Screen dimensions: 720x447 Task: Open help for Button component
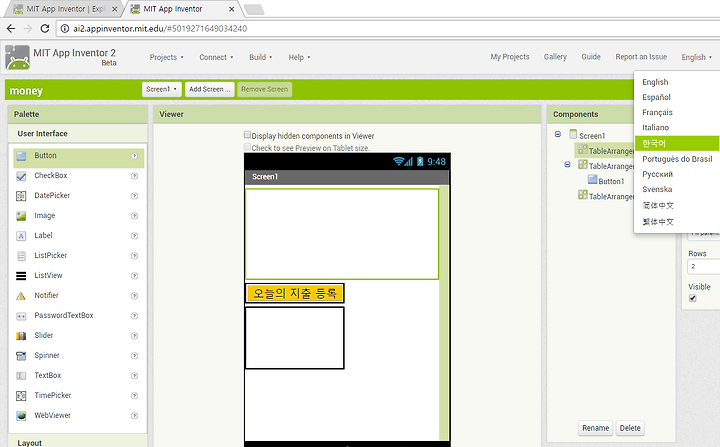pyautogui.click(x=135, y=156)
